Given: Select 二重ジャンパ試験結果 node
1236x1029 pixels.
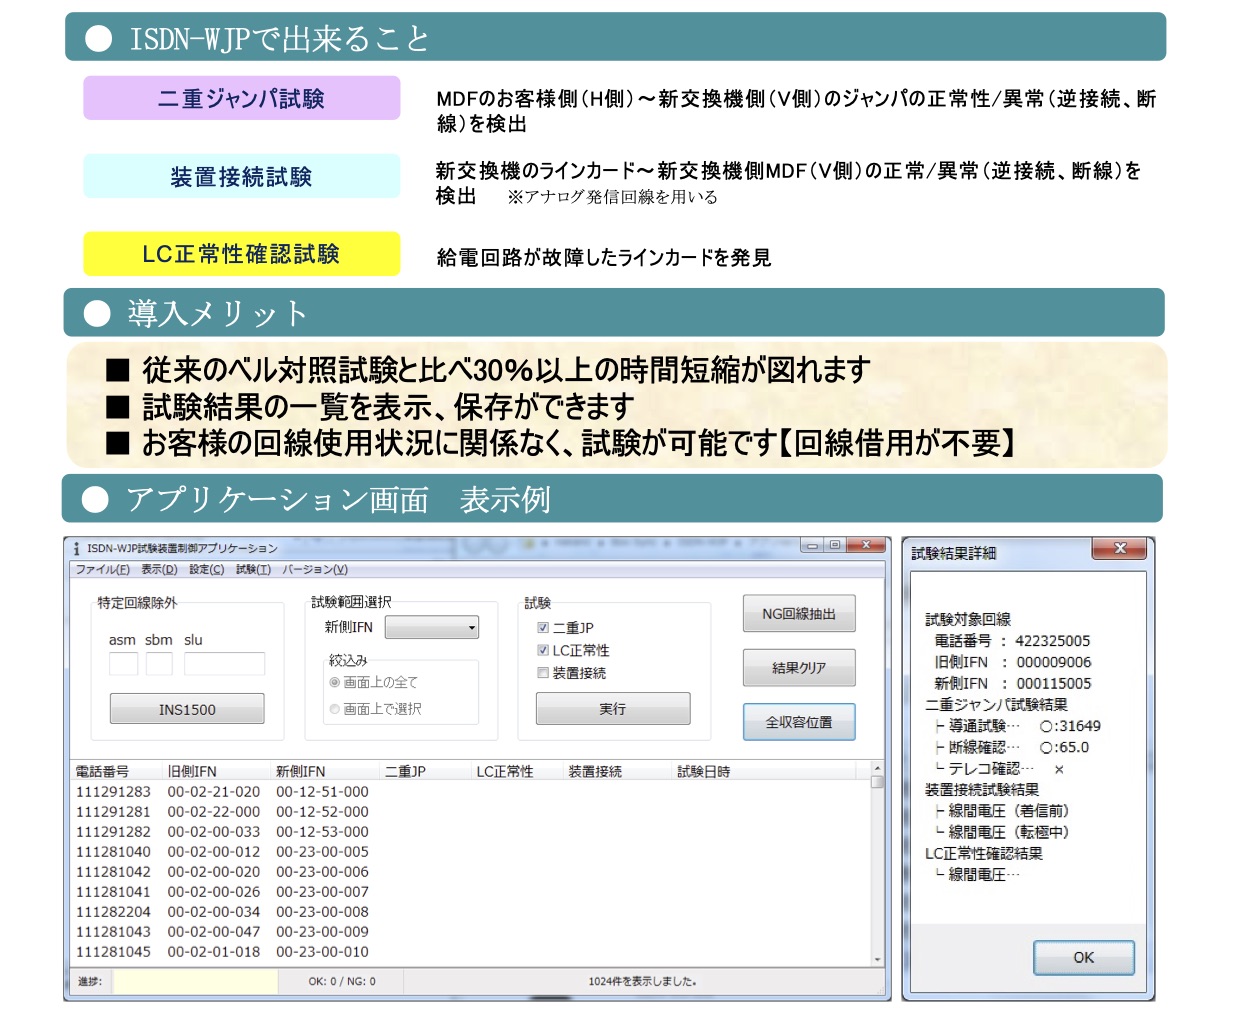Looking at the screenshot, I should click(x=996, y=705).
